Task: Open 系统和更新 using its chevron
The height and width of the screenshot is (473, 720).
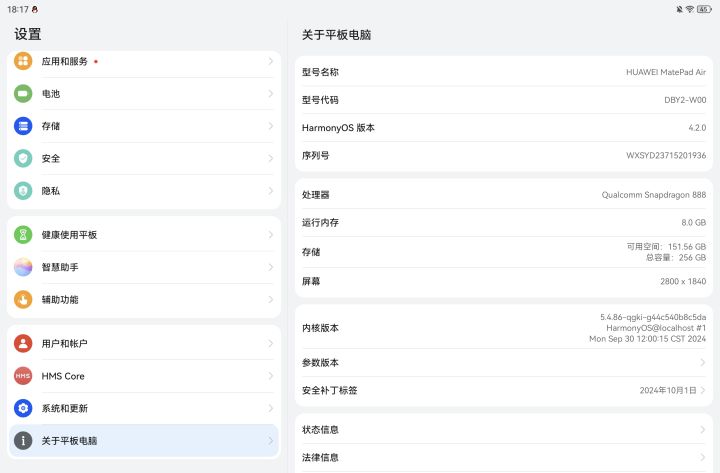Action: click(x=270, y=408)
